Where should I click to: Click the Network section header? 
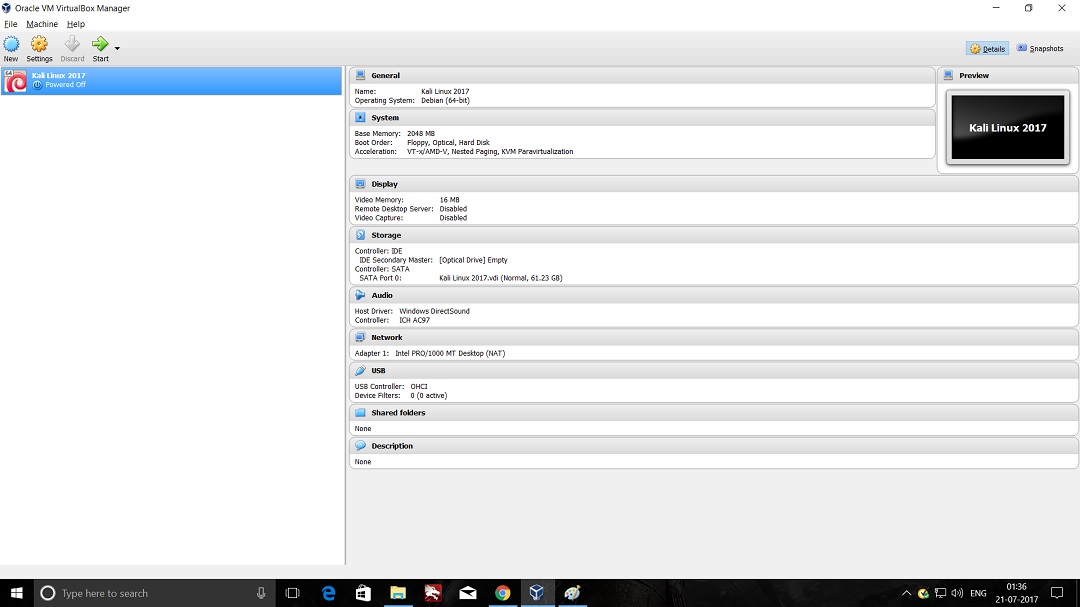pos(386,337)
